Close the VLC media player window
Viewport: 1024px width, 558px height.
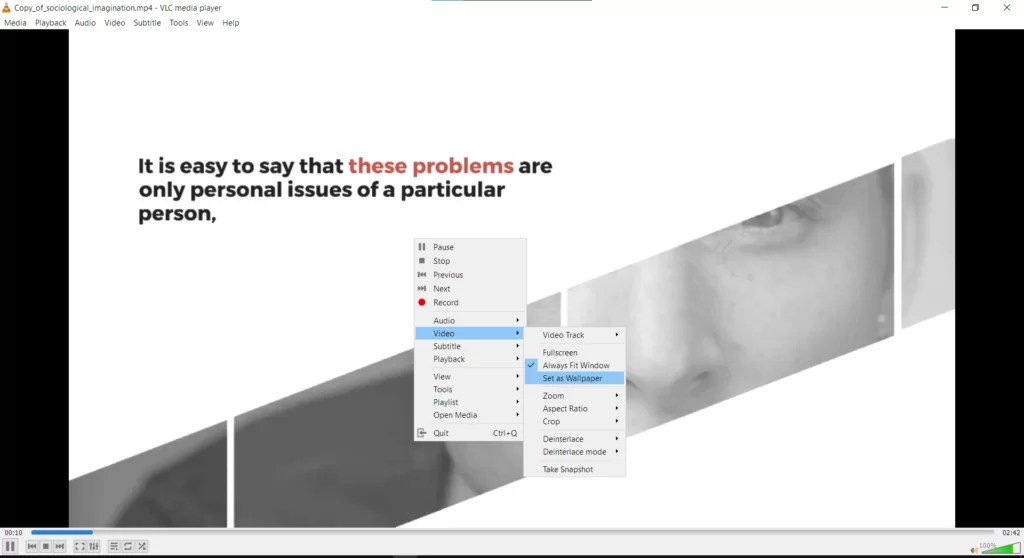tap(1006, 8)
